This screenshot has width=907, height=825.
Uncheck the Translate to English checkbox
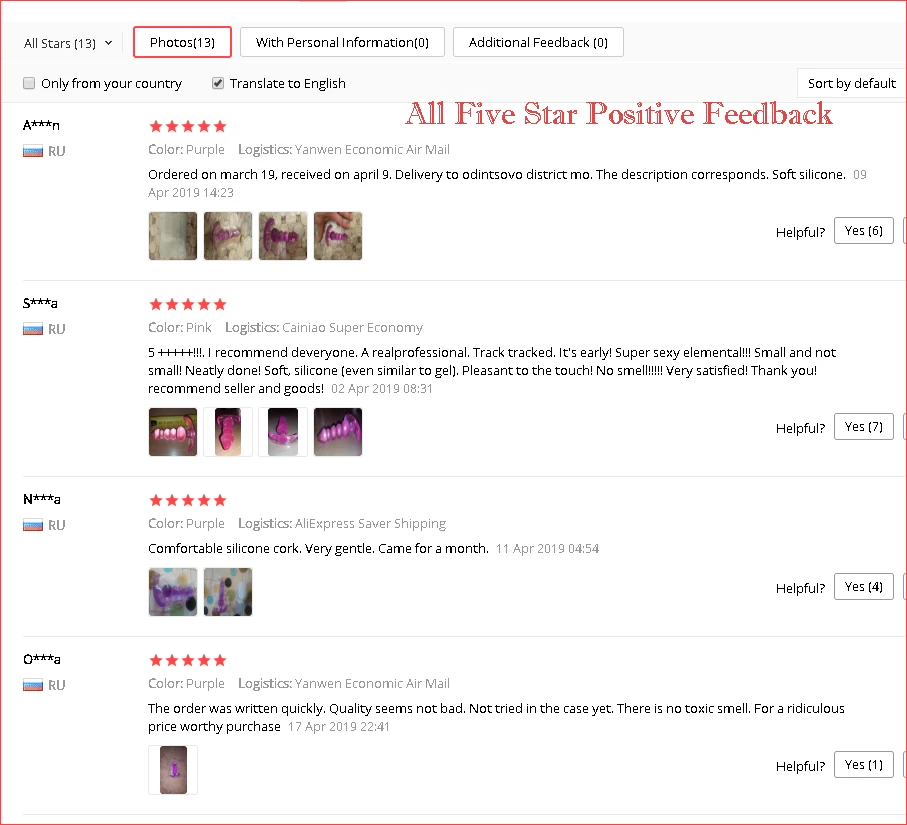pos(217,83)
